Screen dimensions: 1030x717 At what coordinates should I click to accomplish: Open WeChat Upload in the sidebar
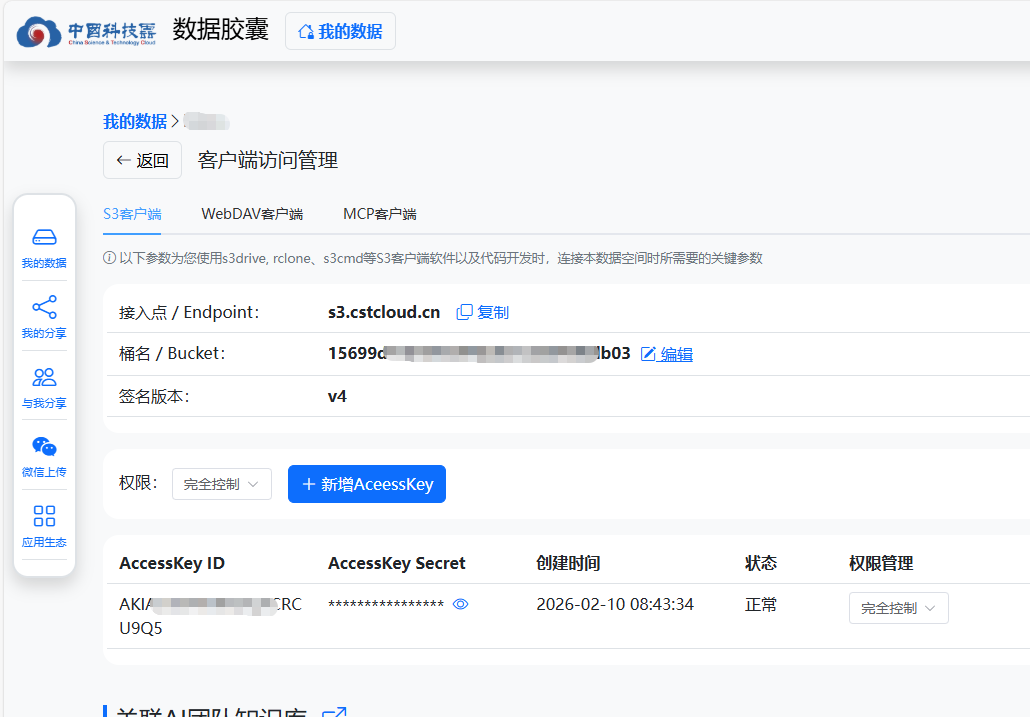[44, 456]
